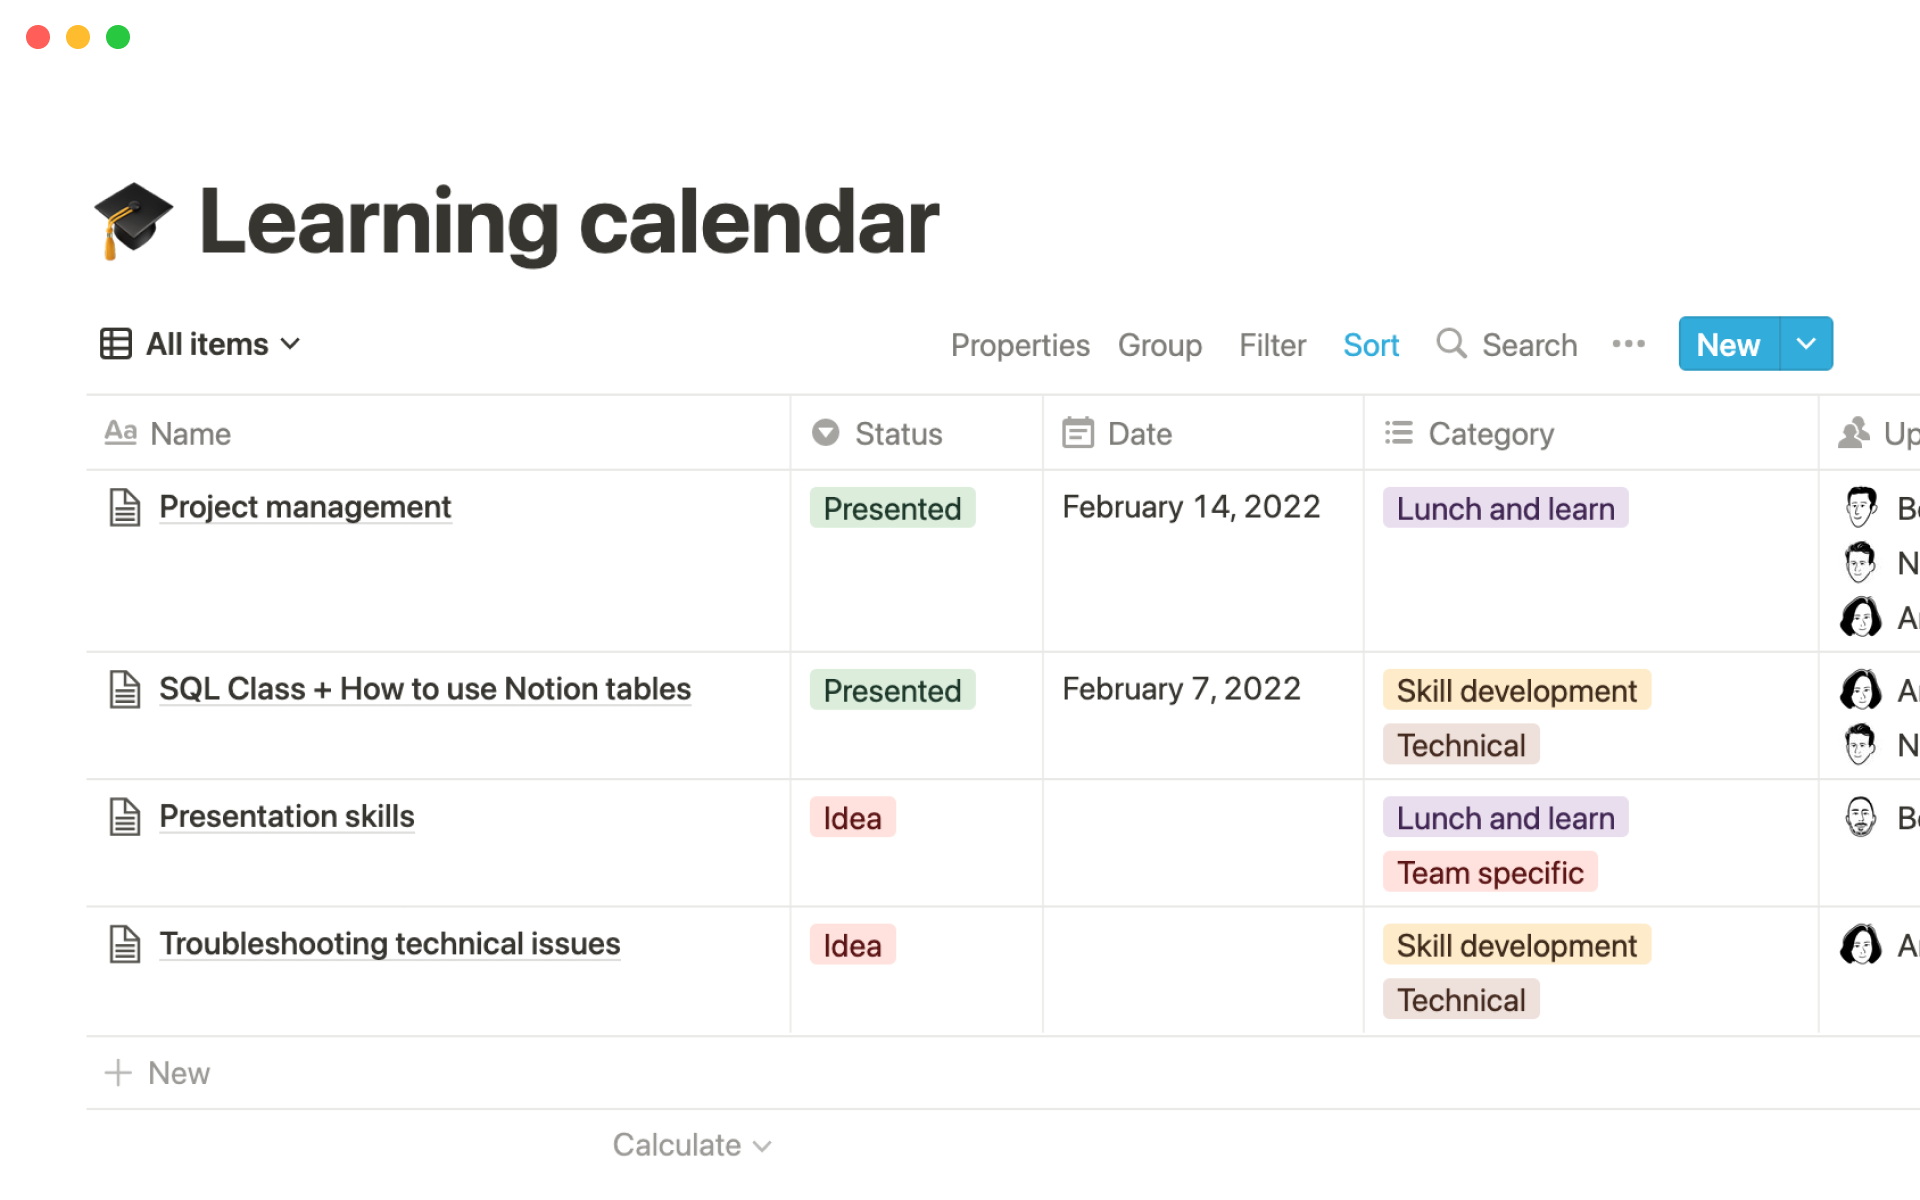The image size is (1920, 1200).
Task: Expand the Calculate dropdown
Action: [x=692, y=1145]
